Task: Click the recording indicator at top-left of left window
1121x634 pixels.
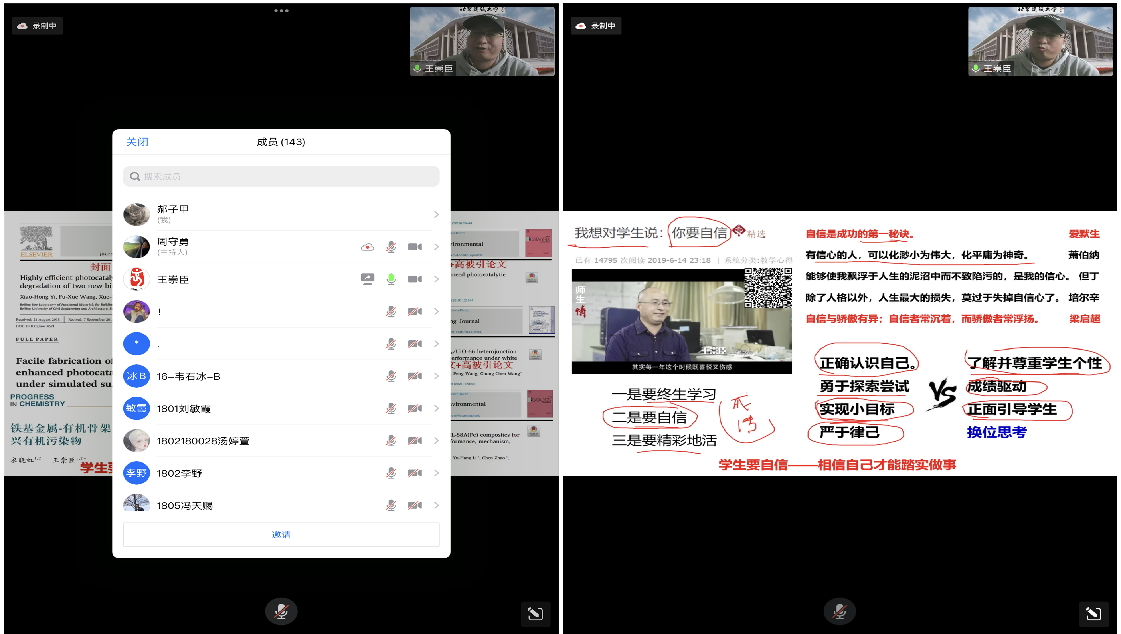Action: pyautogui.click(x=37, y=26)
